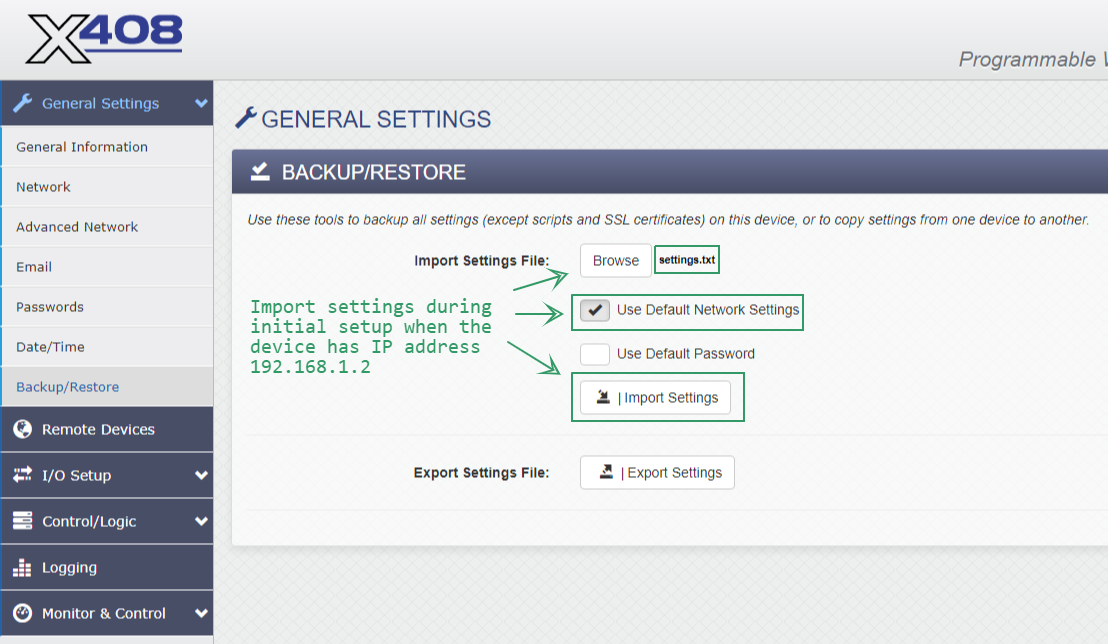Viewport: 1108px width, 644px height.
Task: Uncheck Use Default Network Settings checkbox
Action: [x=595, y=310]
